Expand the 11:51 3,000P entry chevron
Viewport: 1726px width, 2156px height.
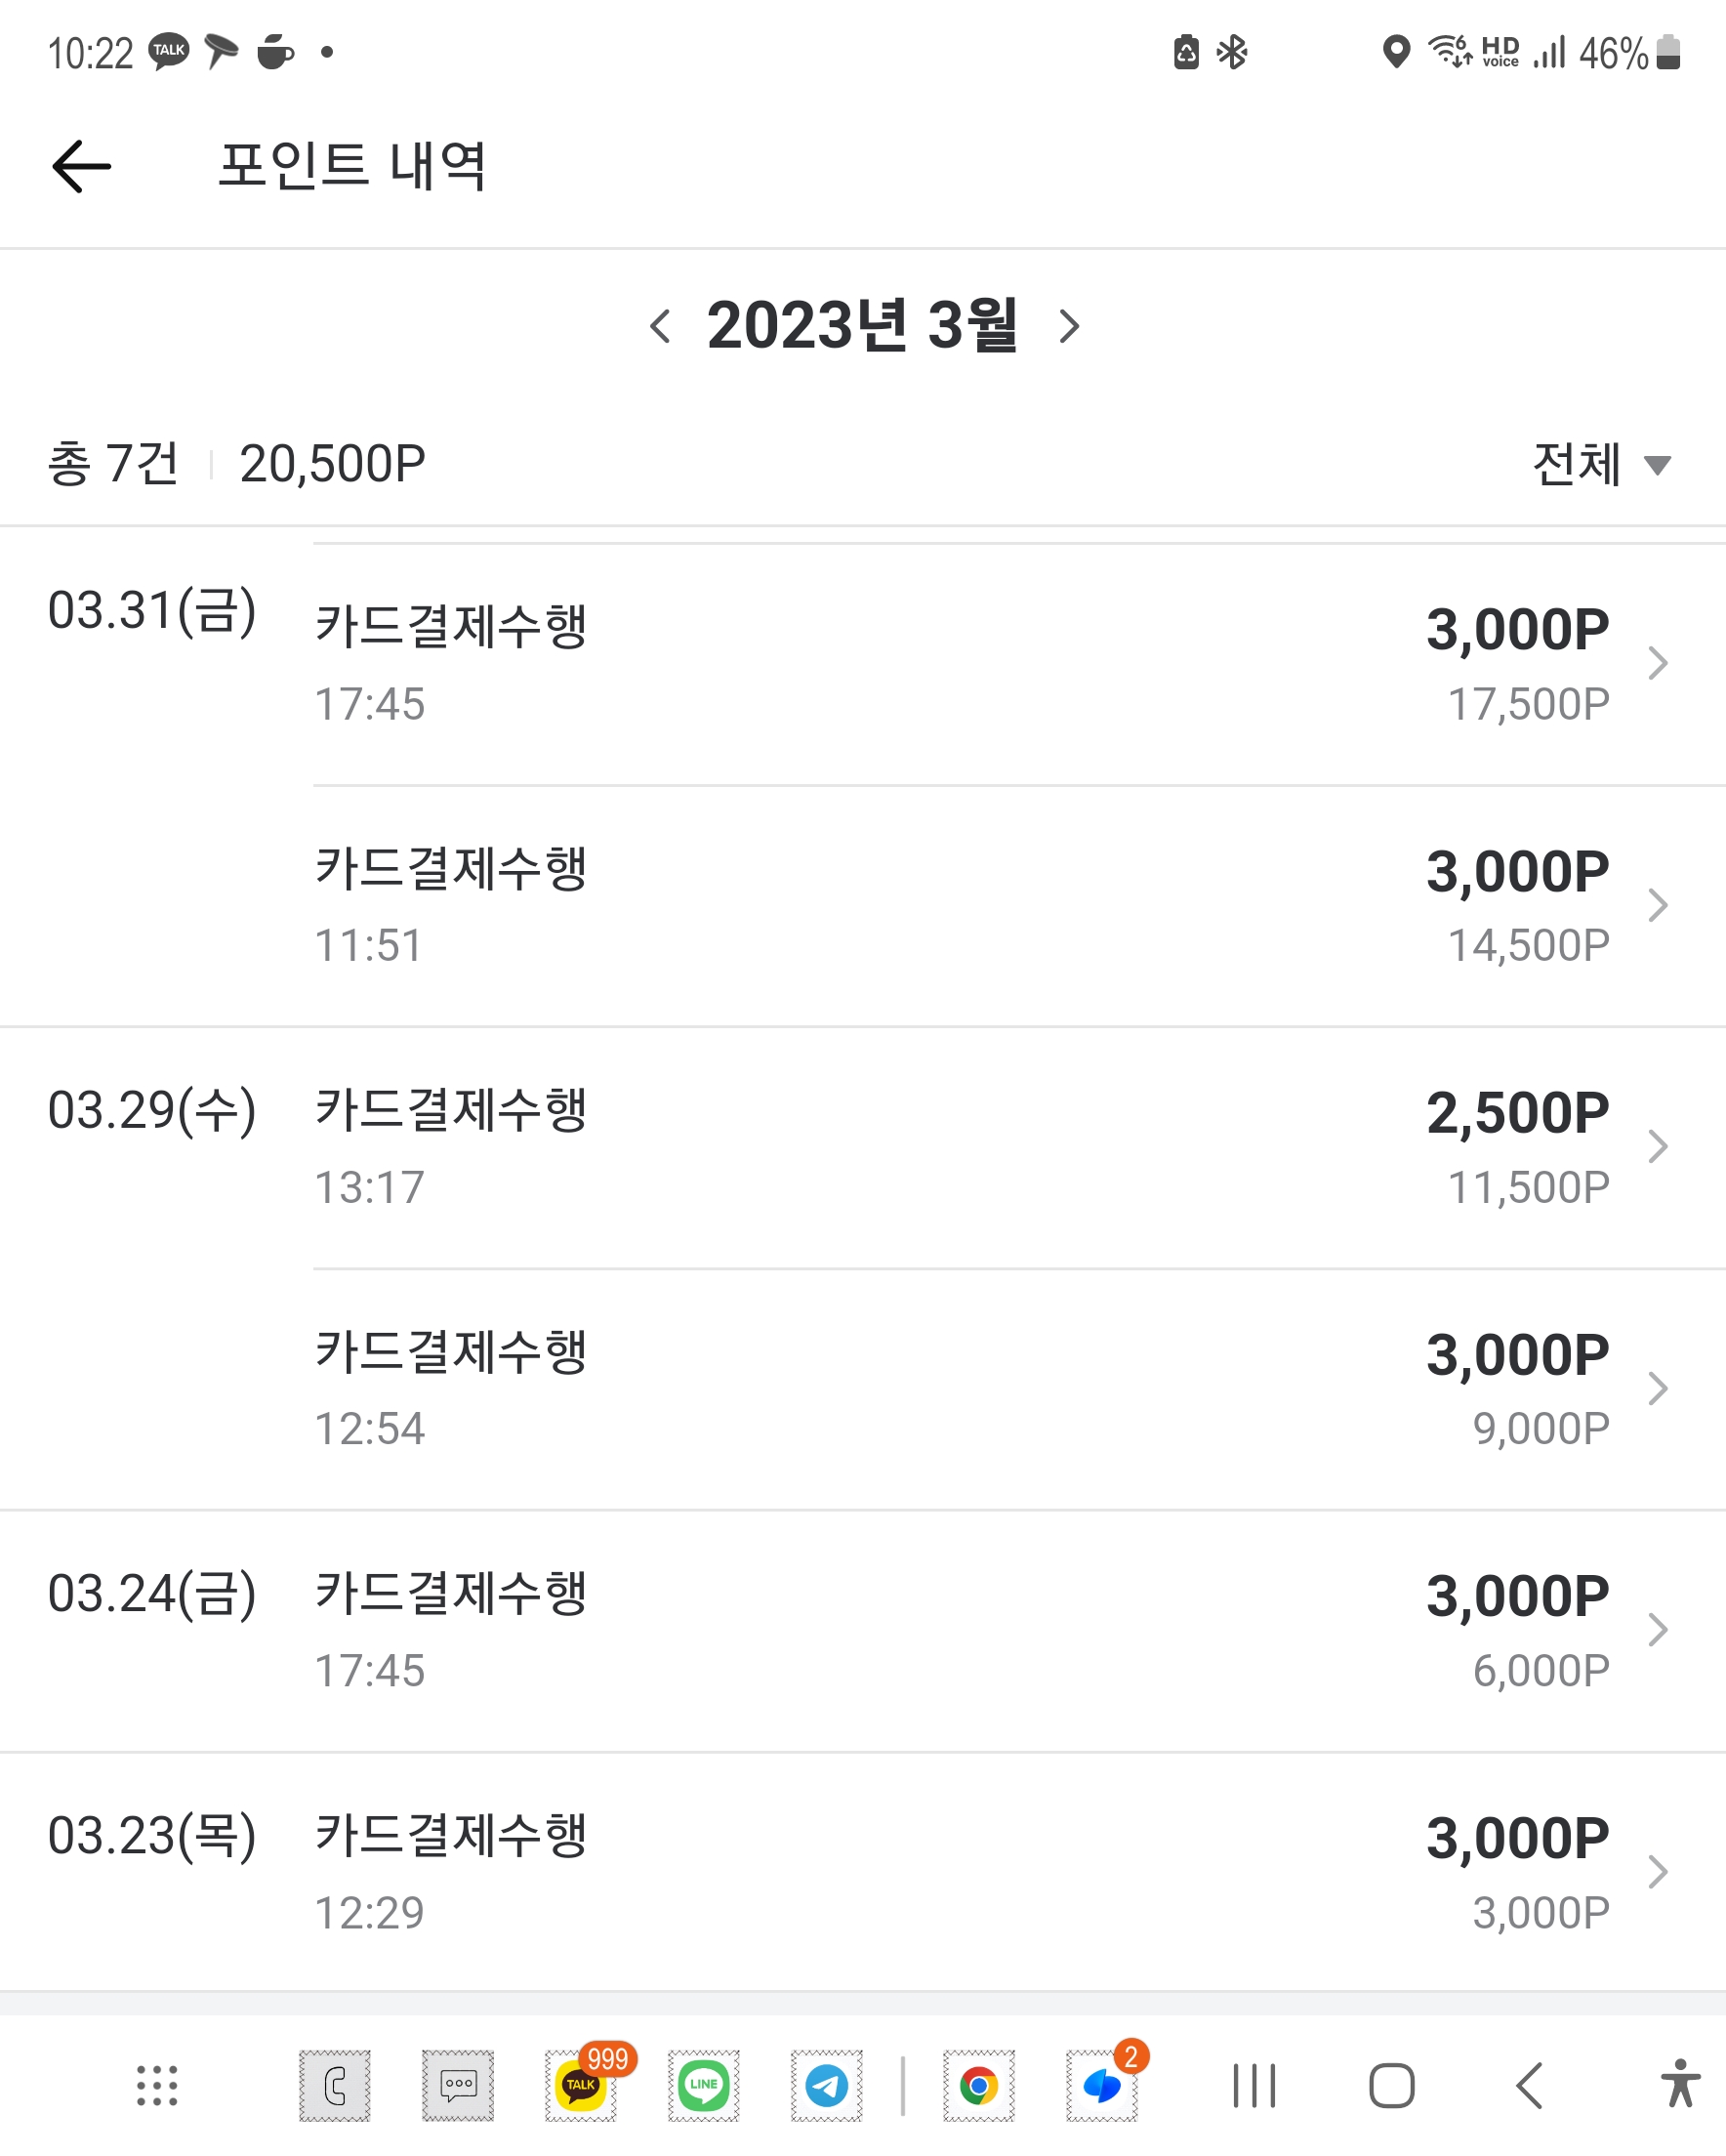point(1657,905)
